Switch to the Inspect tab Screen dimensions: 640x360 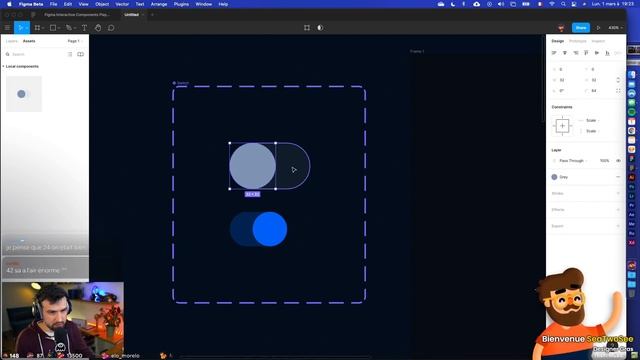598,41
